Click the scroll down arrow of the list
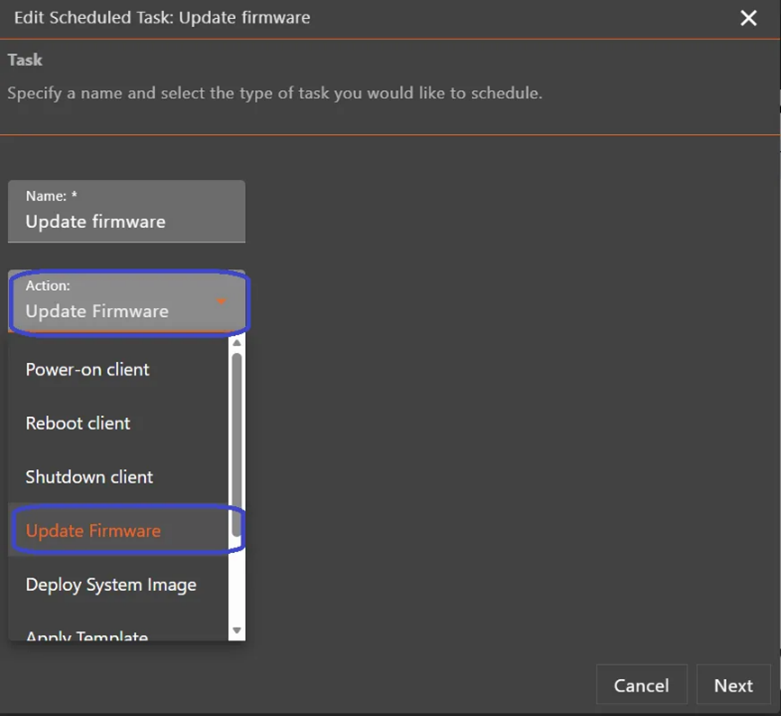 [237, 630]
